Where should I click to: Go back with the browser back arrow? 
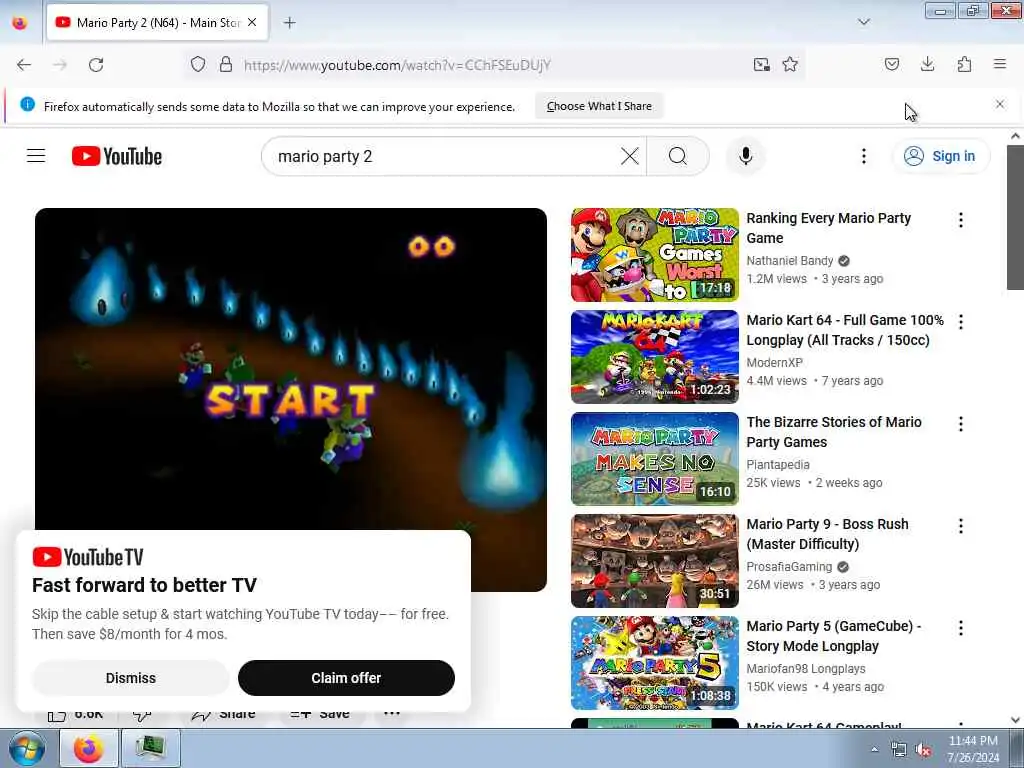point(24,65)
